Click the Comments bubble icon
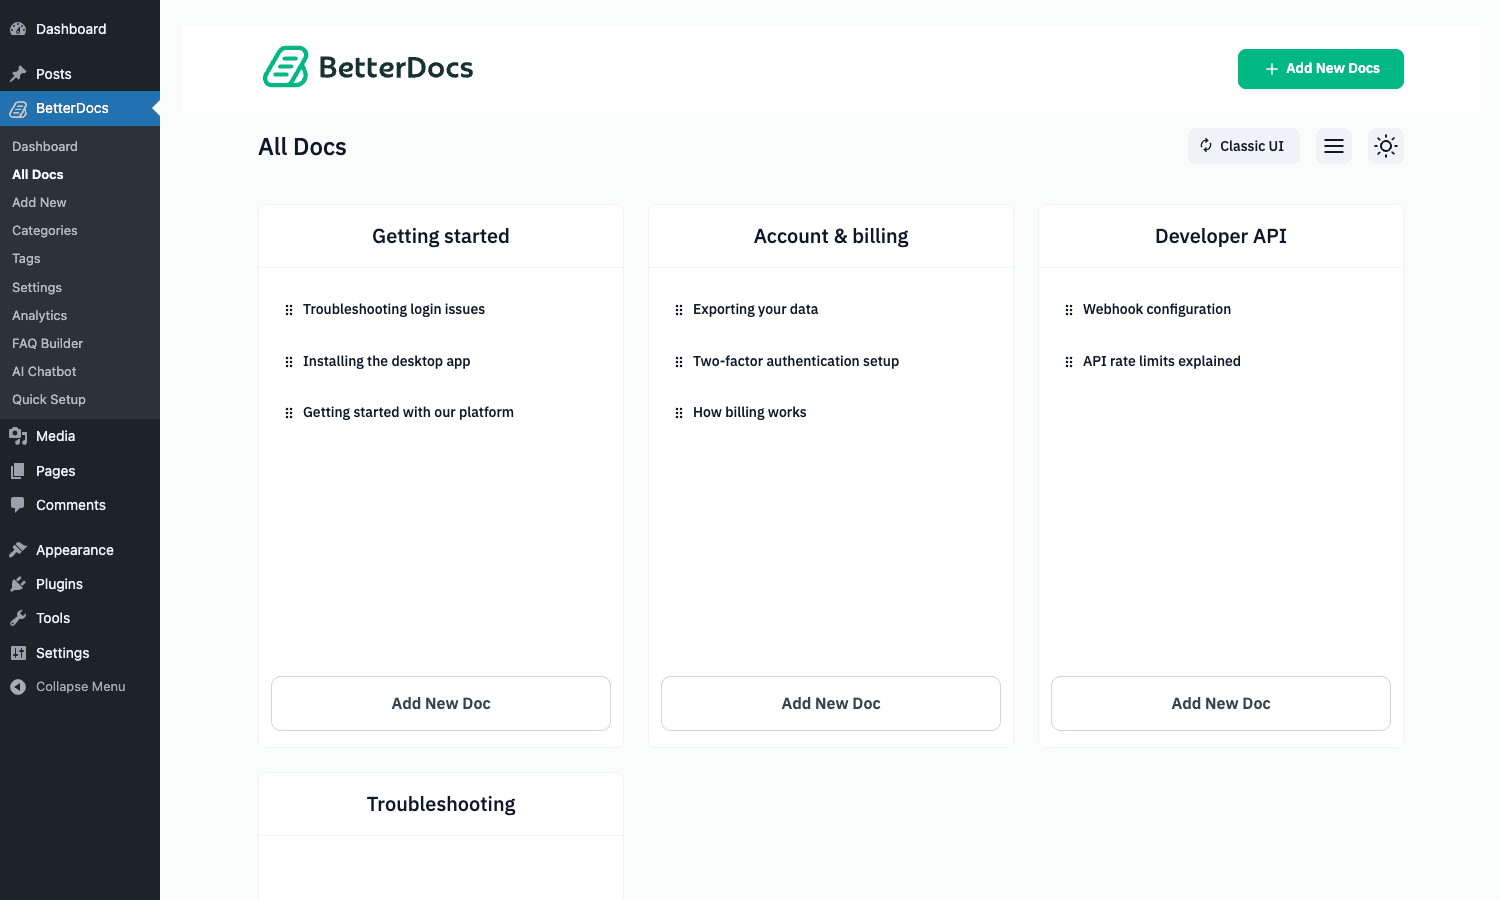This screenshot has height=900, width=1500. pyautogui.click(x=18, y=505)
